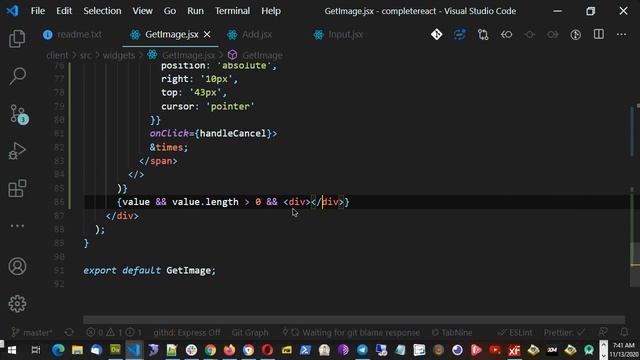Image resolution: width=640 pixels, height=360 pixels.
Task: Open the Edit menu
Action: click(64, 11)
